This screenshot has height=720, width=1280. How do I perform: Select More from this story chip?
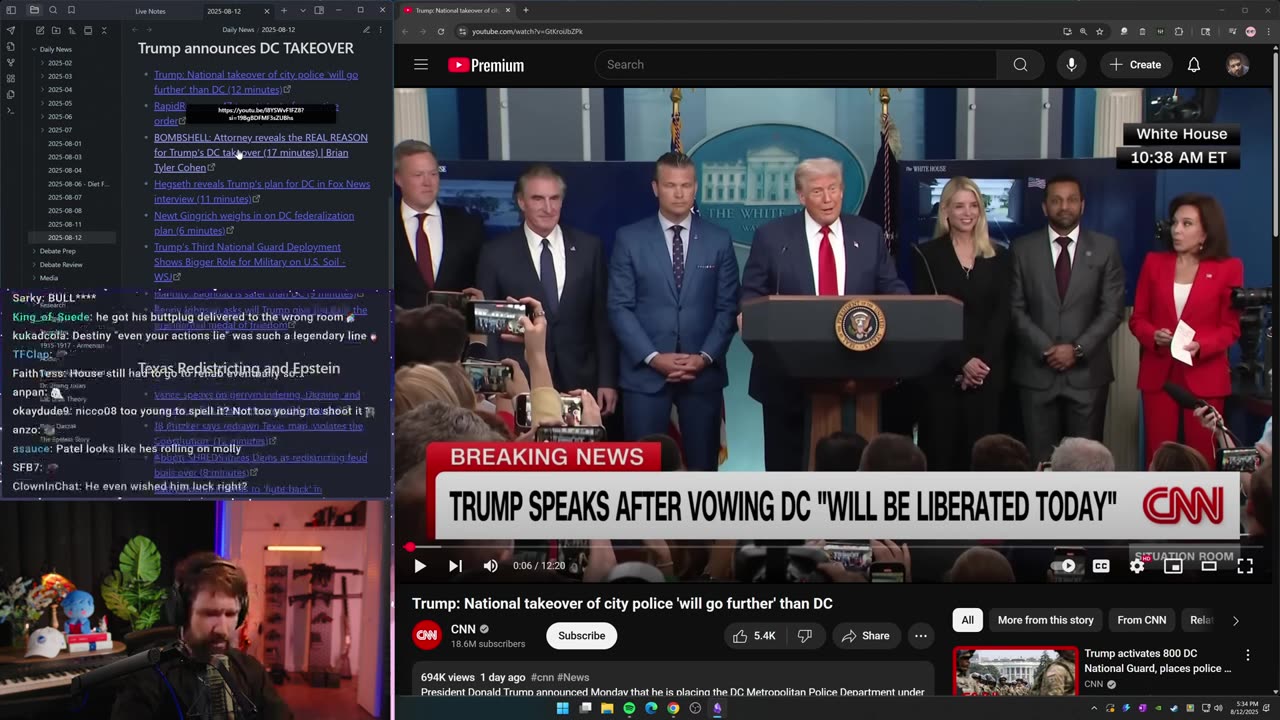1045,620
